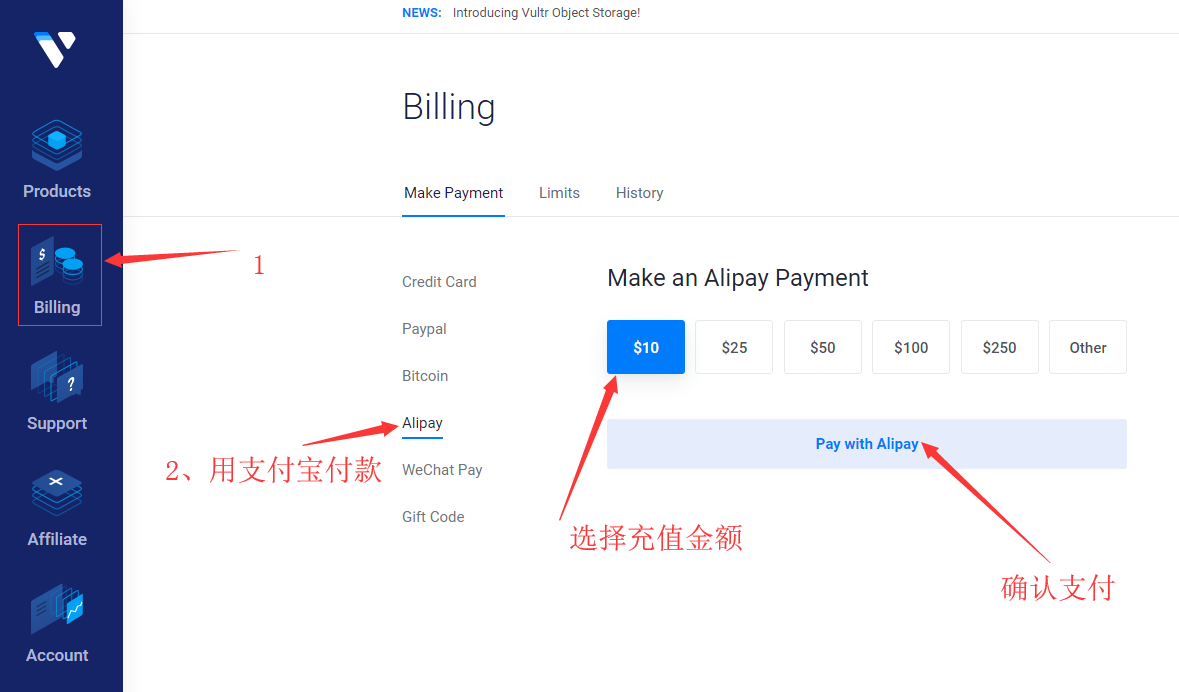Select Credit Card payment method
This screenshot has height=692, width=1179.
pos(439,282)
